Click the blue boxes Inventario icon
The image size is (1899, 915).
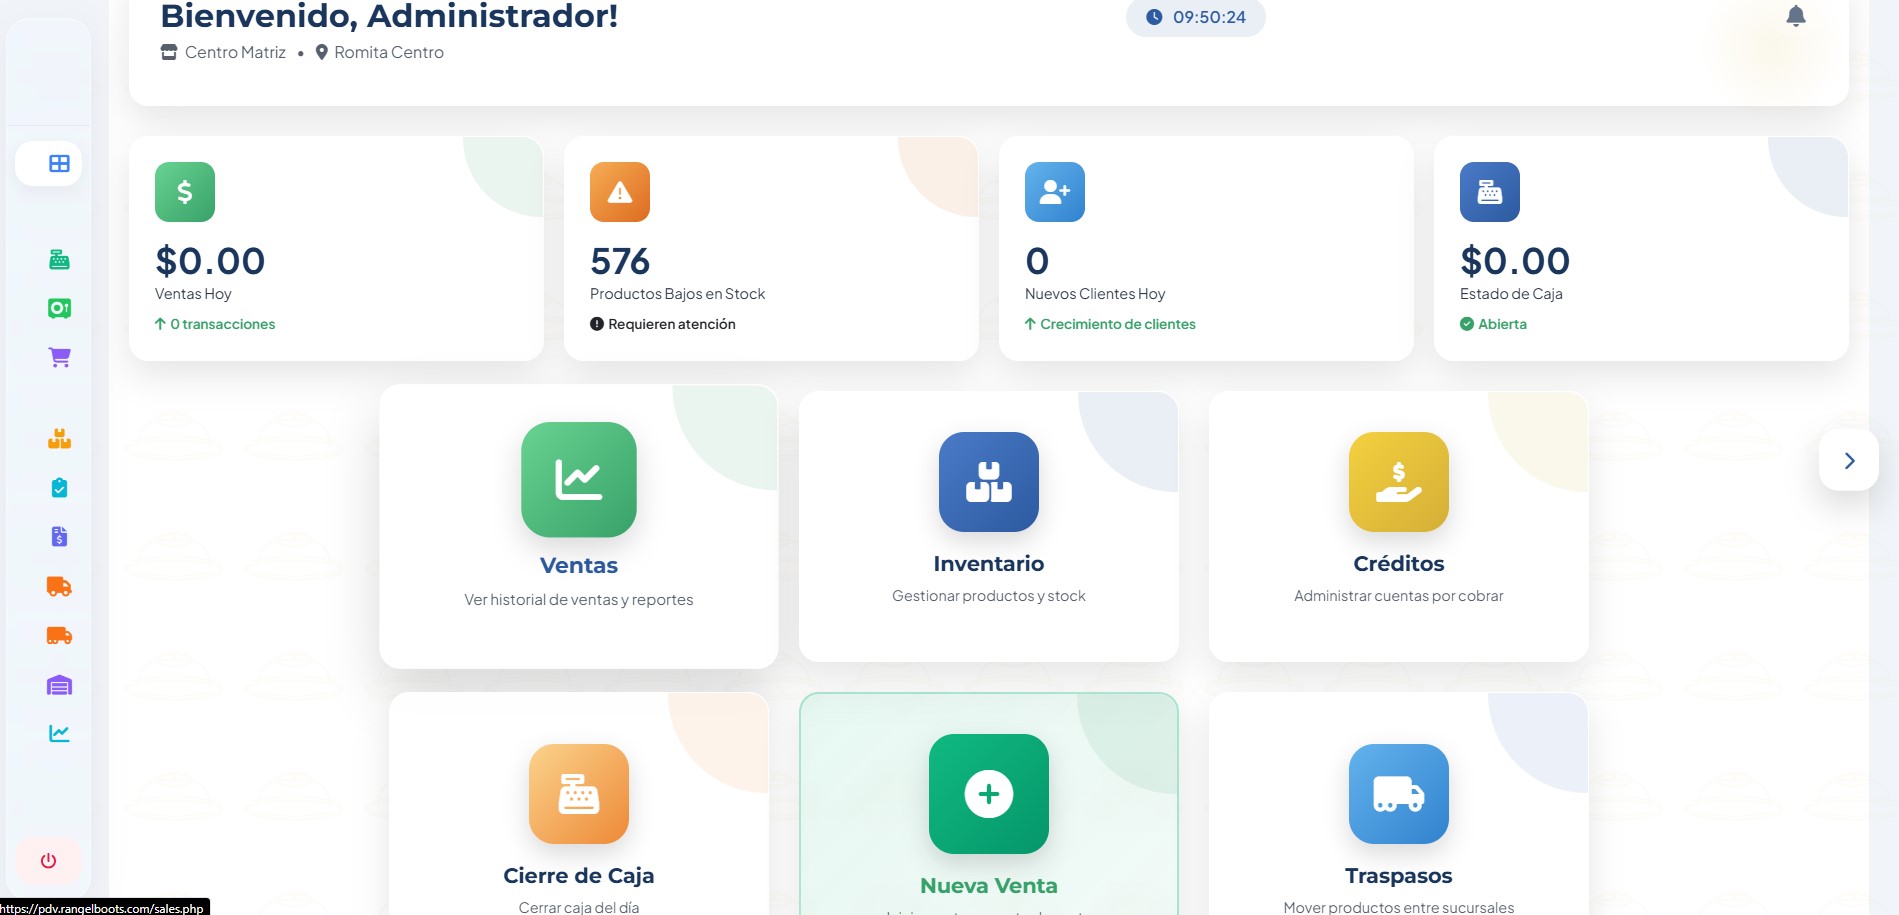[989, 482]
